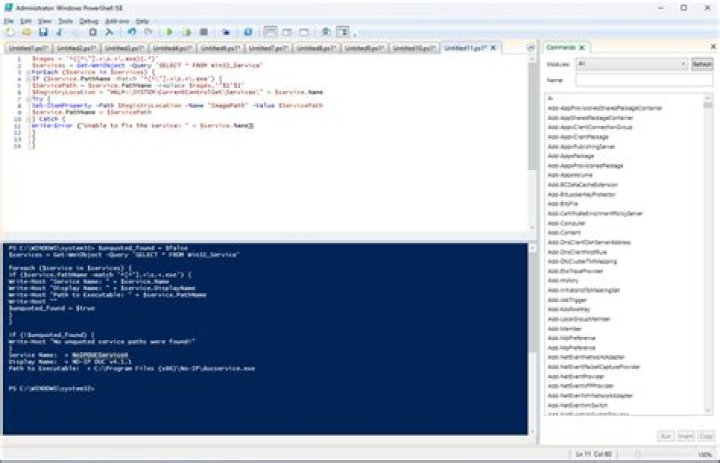Redo the edit with the grey arrow icon

click(148, 32)
